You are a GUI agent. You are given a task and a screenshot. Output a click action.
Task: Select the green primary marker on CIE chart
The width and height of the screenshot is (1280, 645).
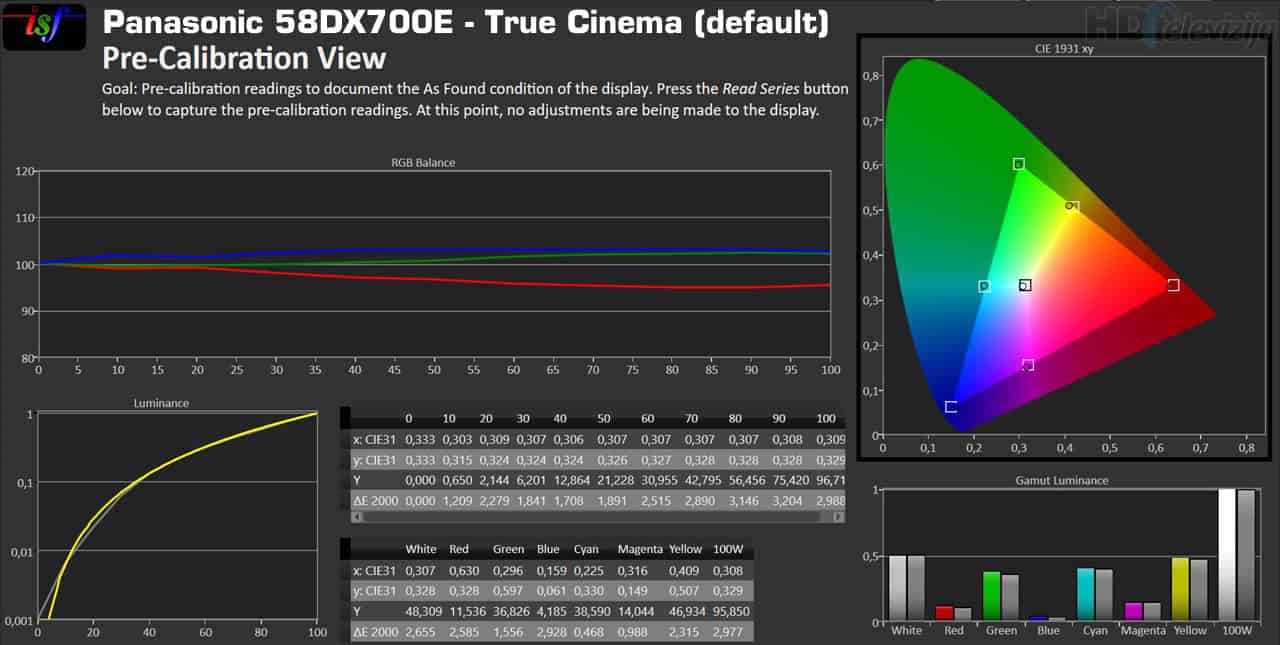1018,164
